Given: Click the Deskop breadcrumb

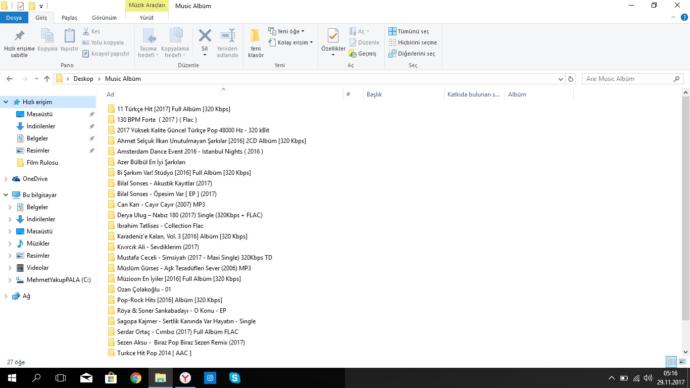Looking at the screenshot, I should pyautogui.click(x=83, y=79).
